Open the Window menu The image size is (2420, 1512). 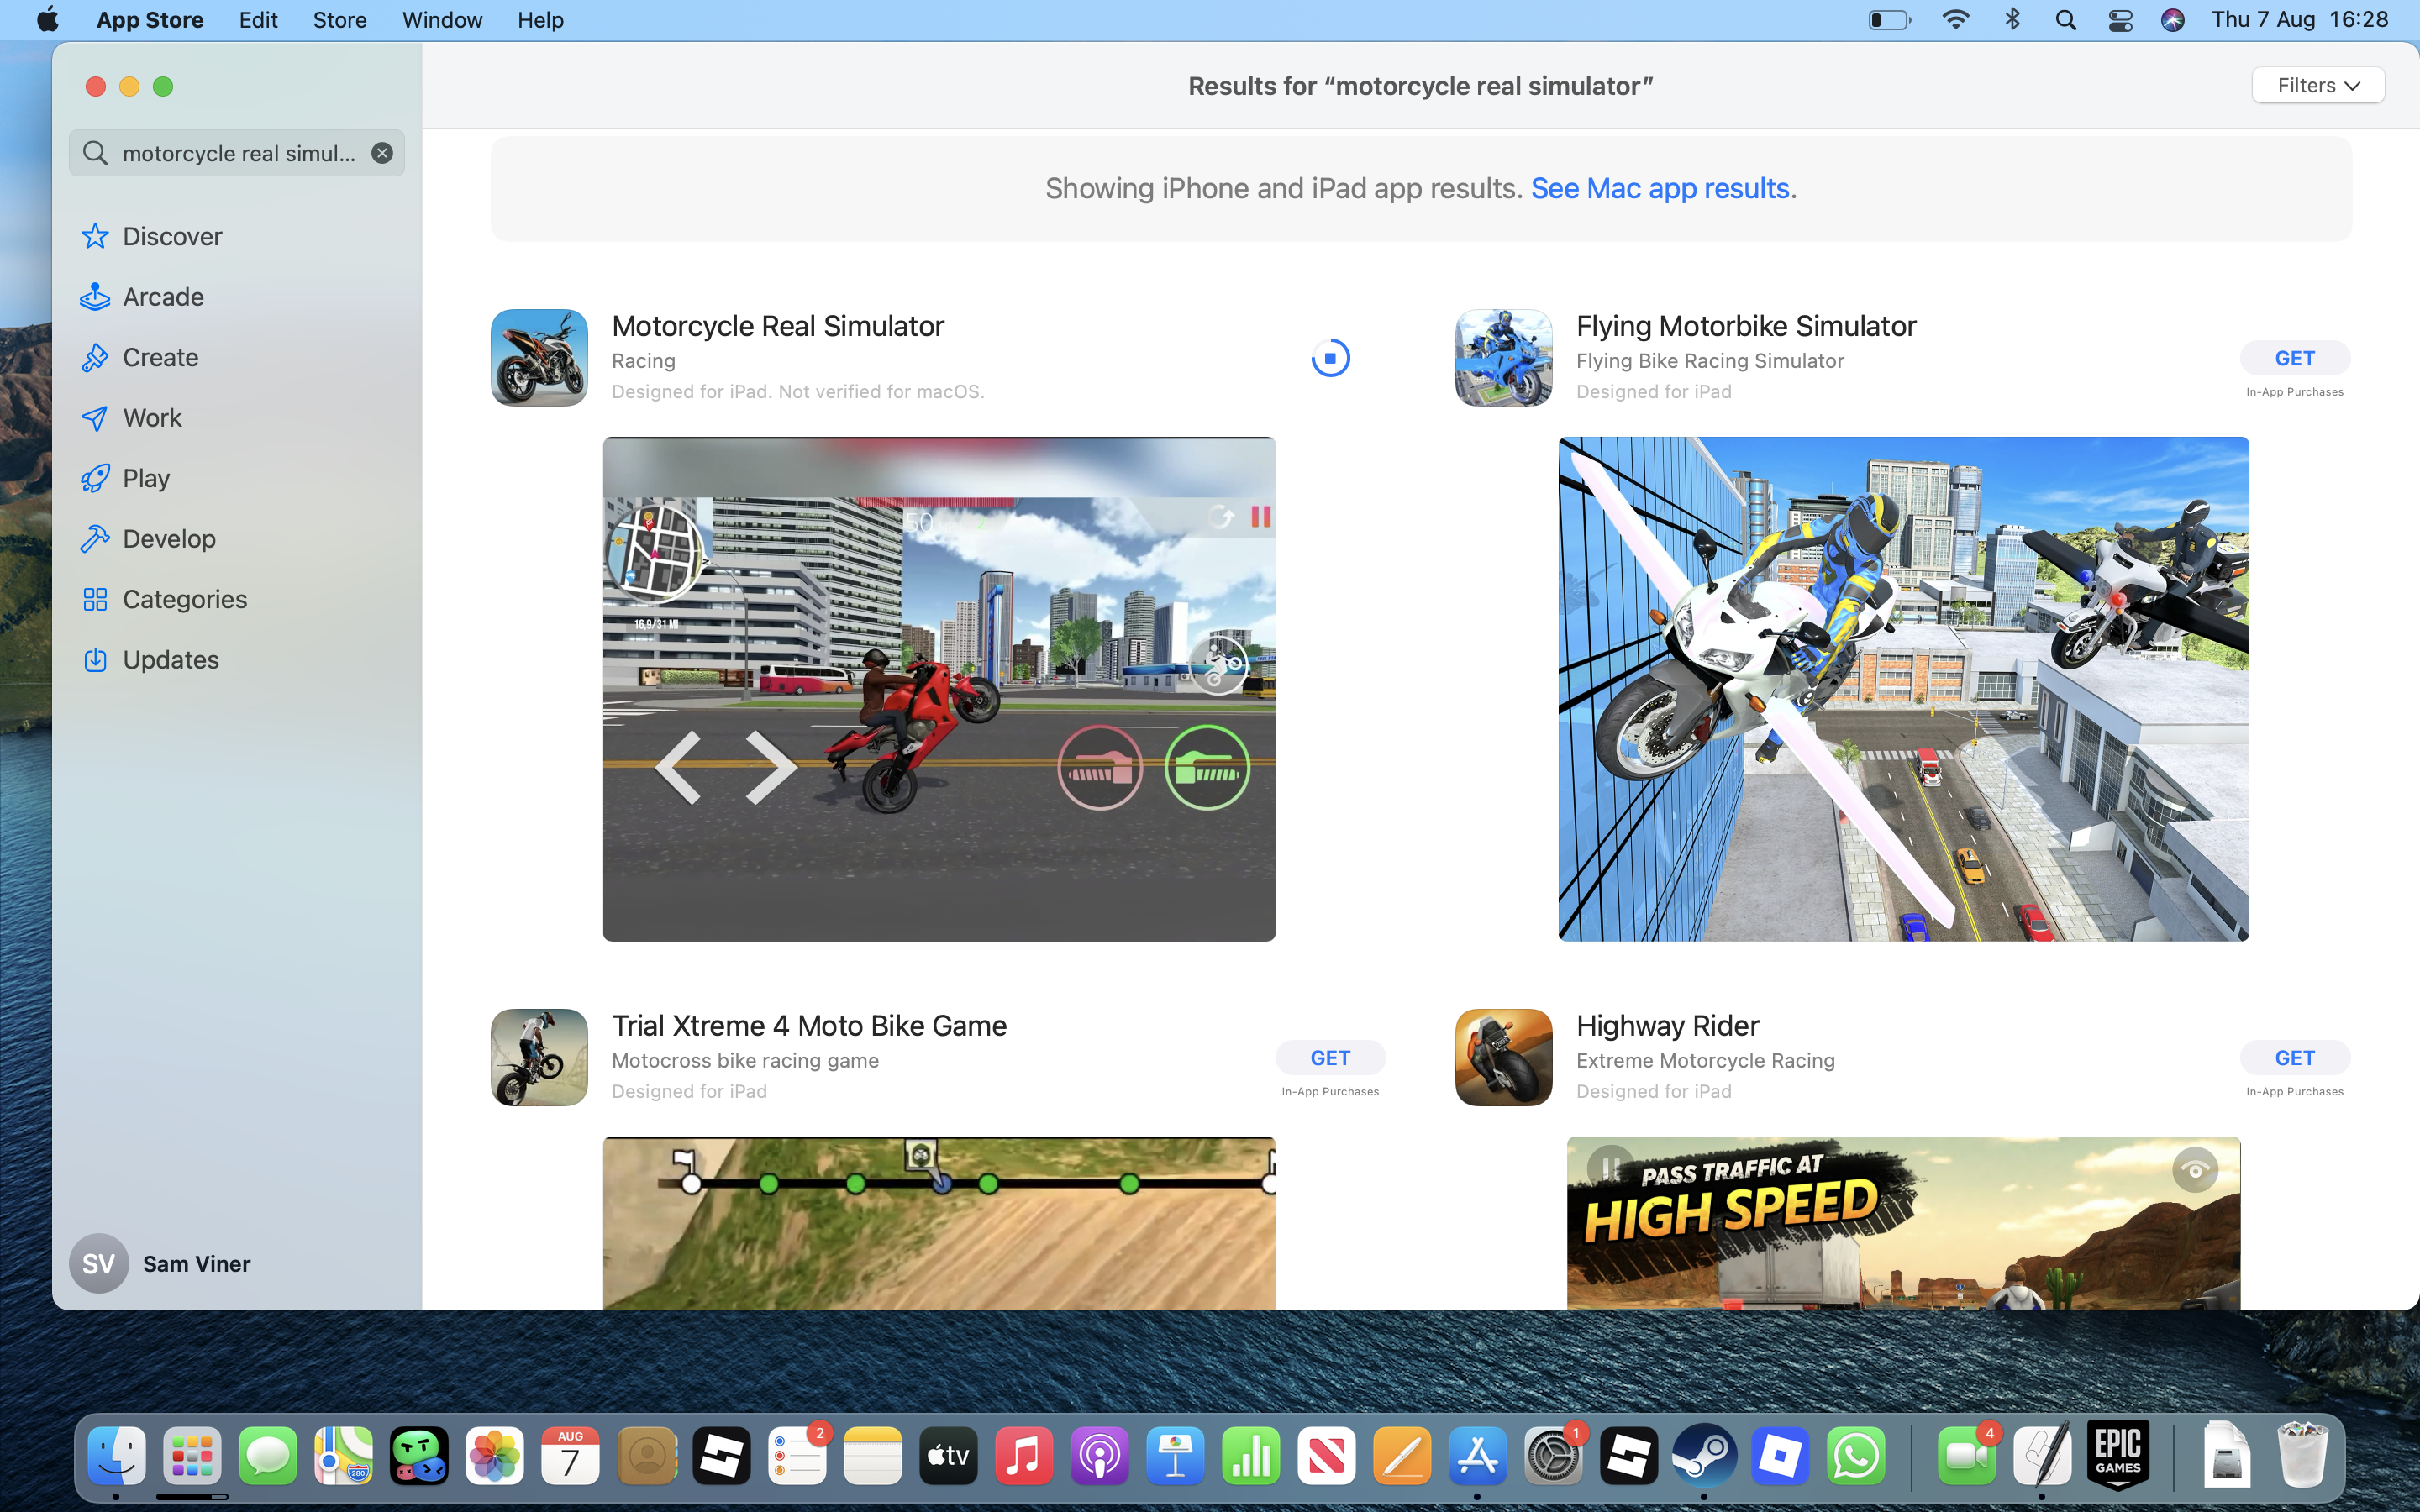442,20
